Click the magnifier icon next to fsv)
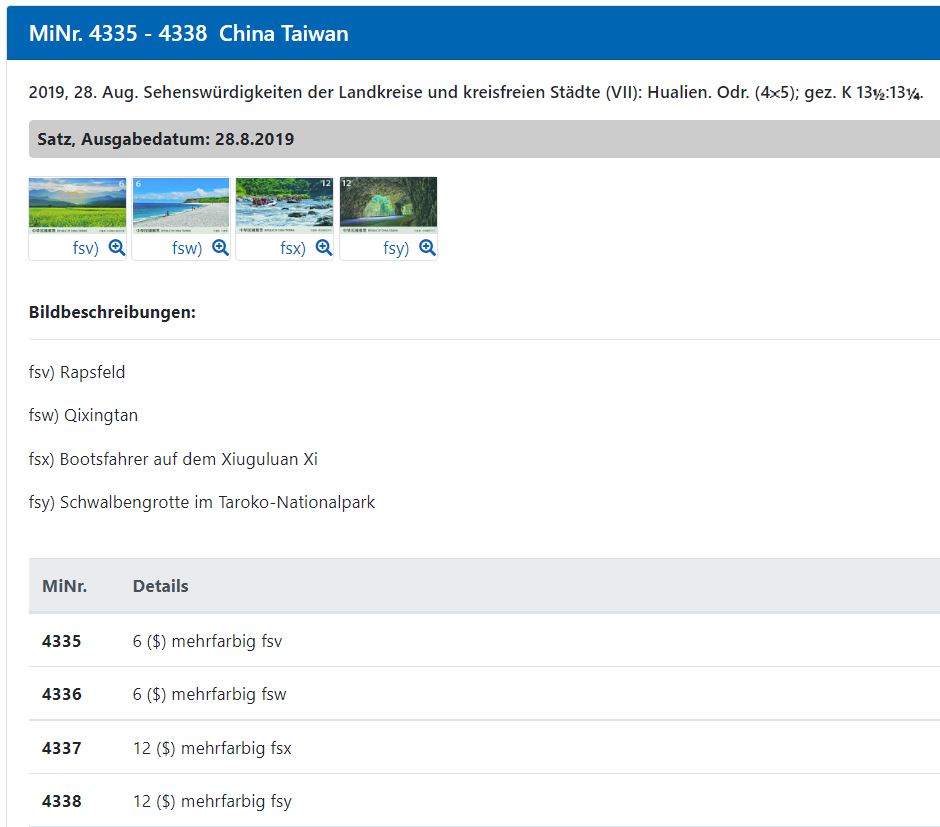940x827 pixels. click(116, 248)
